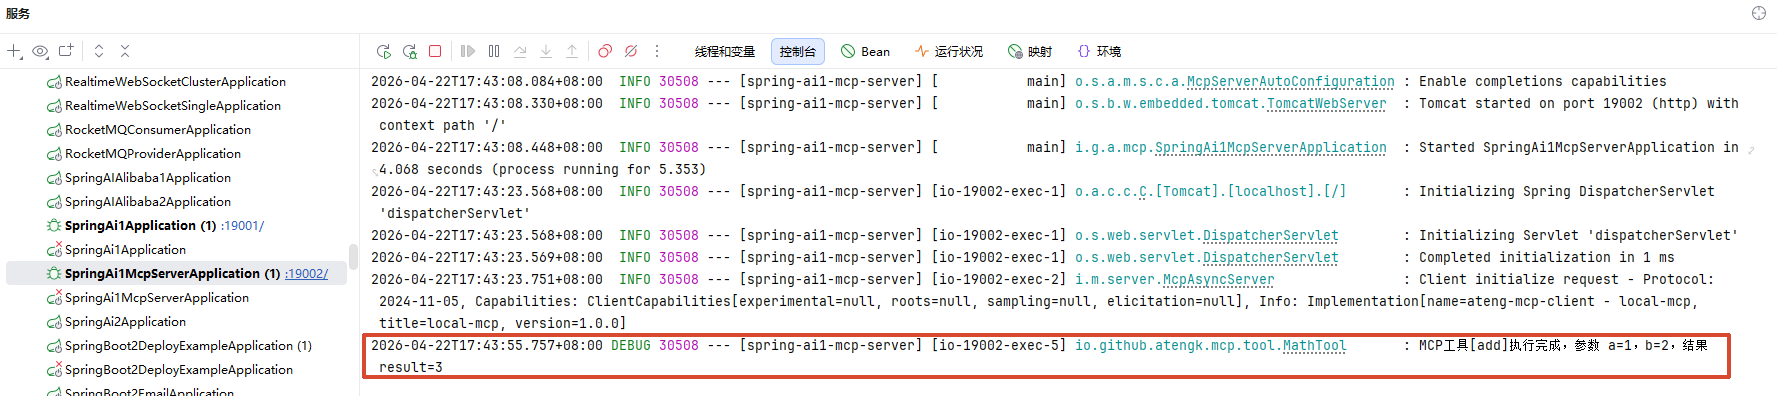Click the step out up-arrow icon
Screen dimensions: 1777x396
pyautogui.click(x=572, y=51)
